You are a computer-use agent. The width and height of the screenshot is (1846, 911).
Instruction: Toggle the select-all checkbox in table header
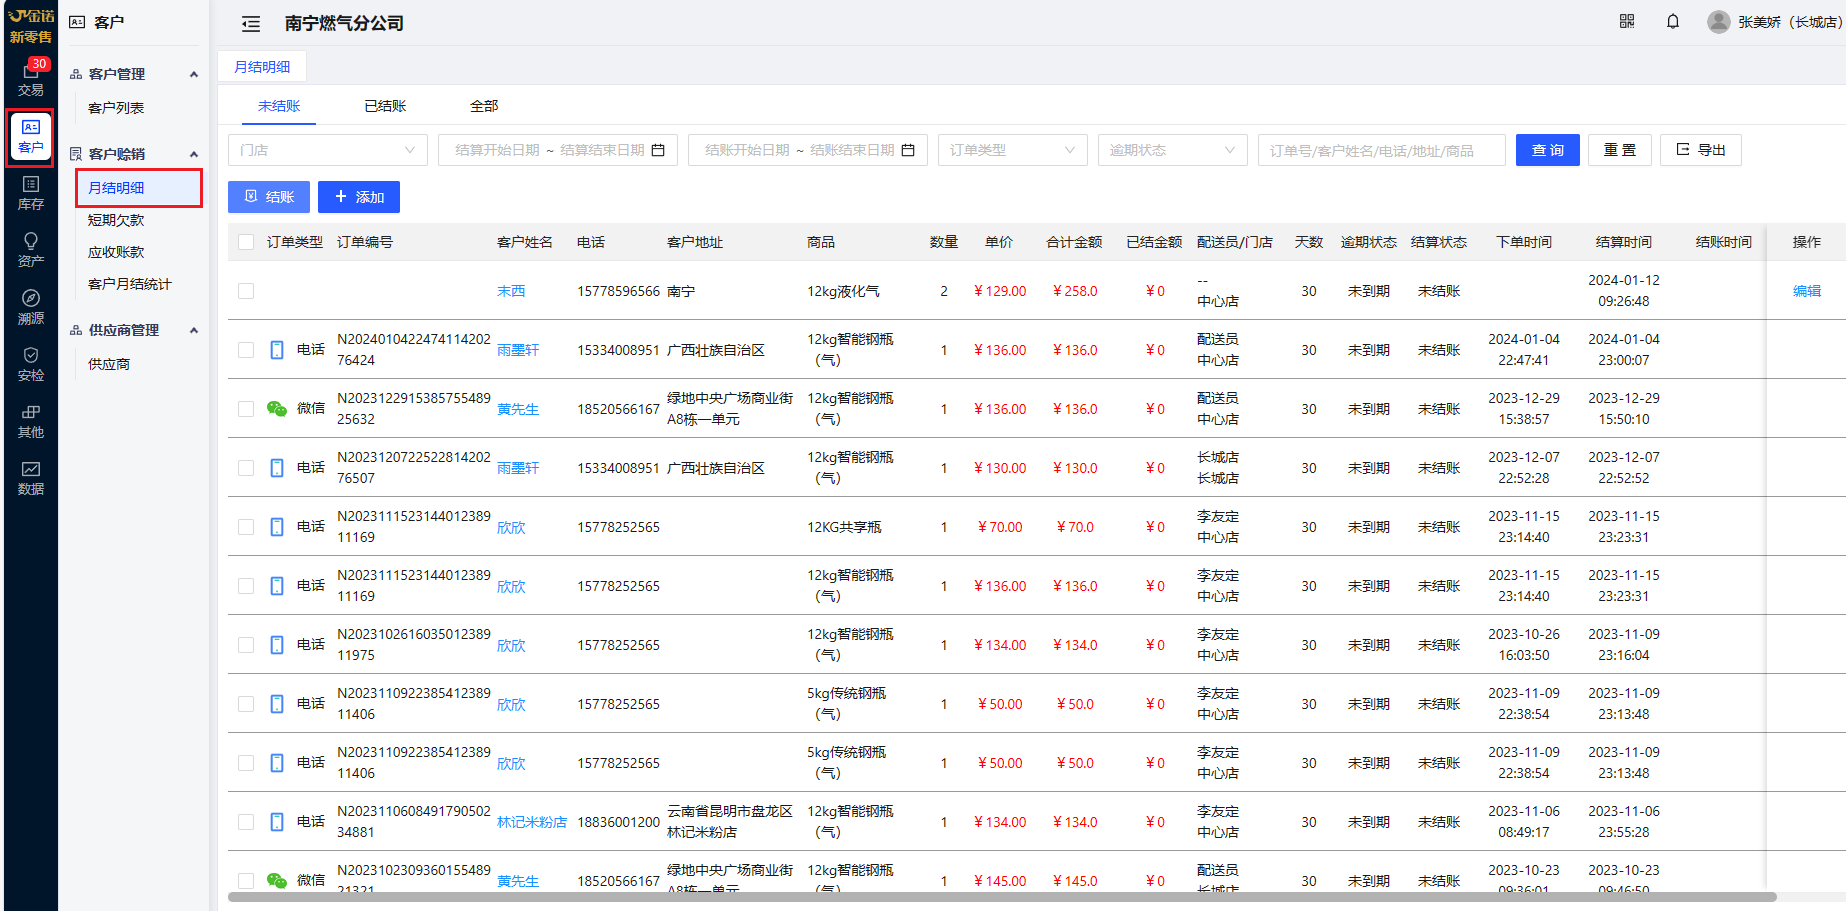[x=246, y=242]
